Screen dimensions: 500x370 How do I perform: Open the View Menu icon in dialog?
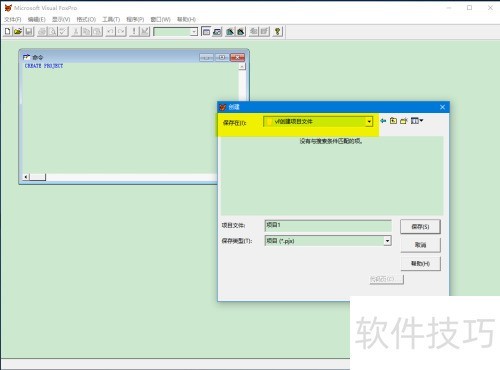pyautogui.click(x=417, y=121)
